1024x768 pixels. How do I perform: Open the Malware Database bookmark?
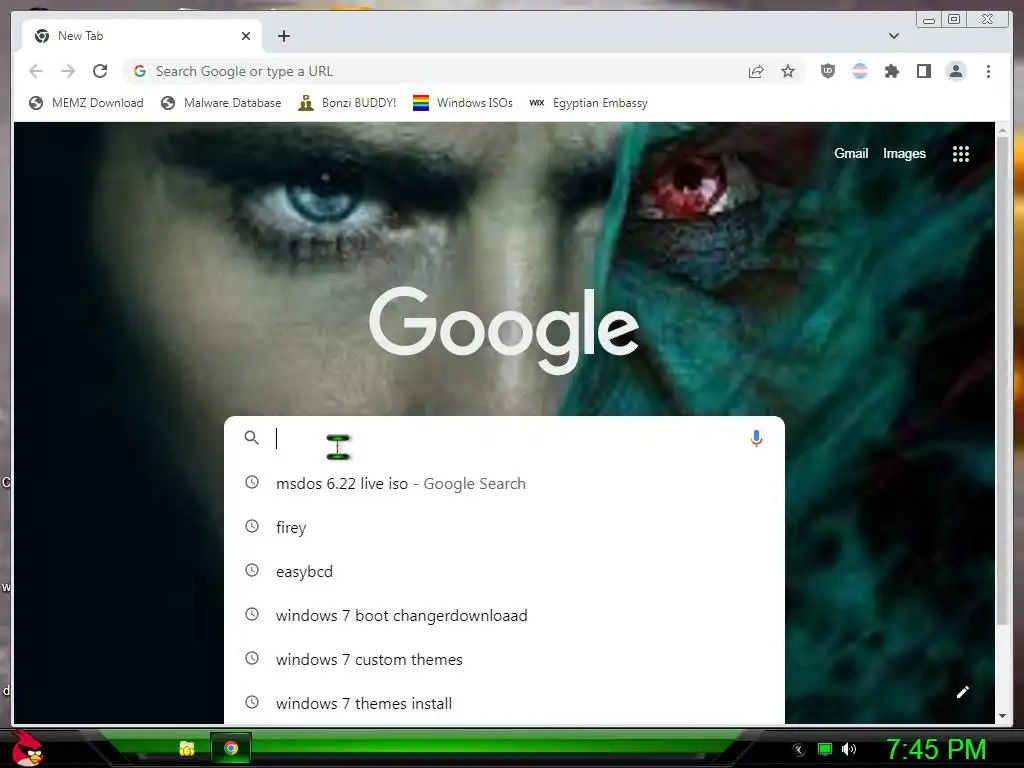(x=221, y=103)
